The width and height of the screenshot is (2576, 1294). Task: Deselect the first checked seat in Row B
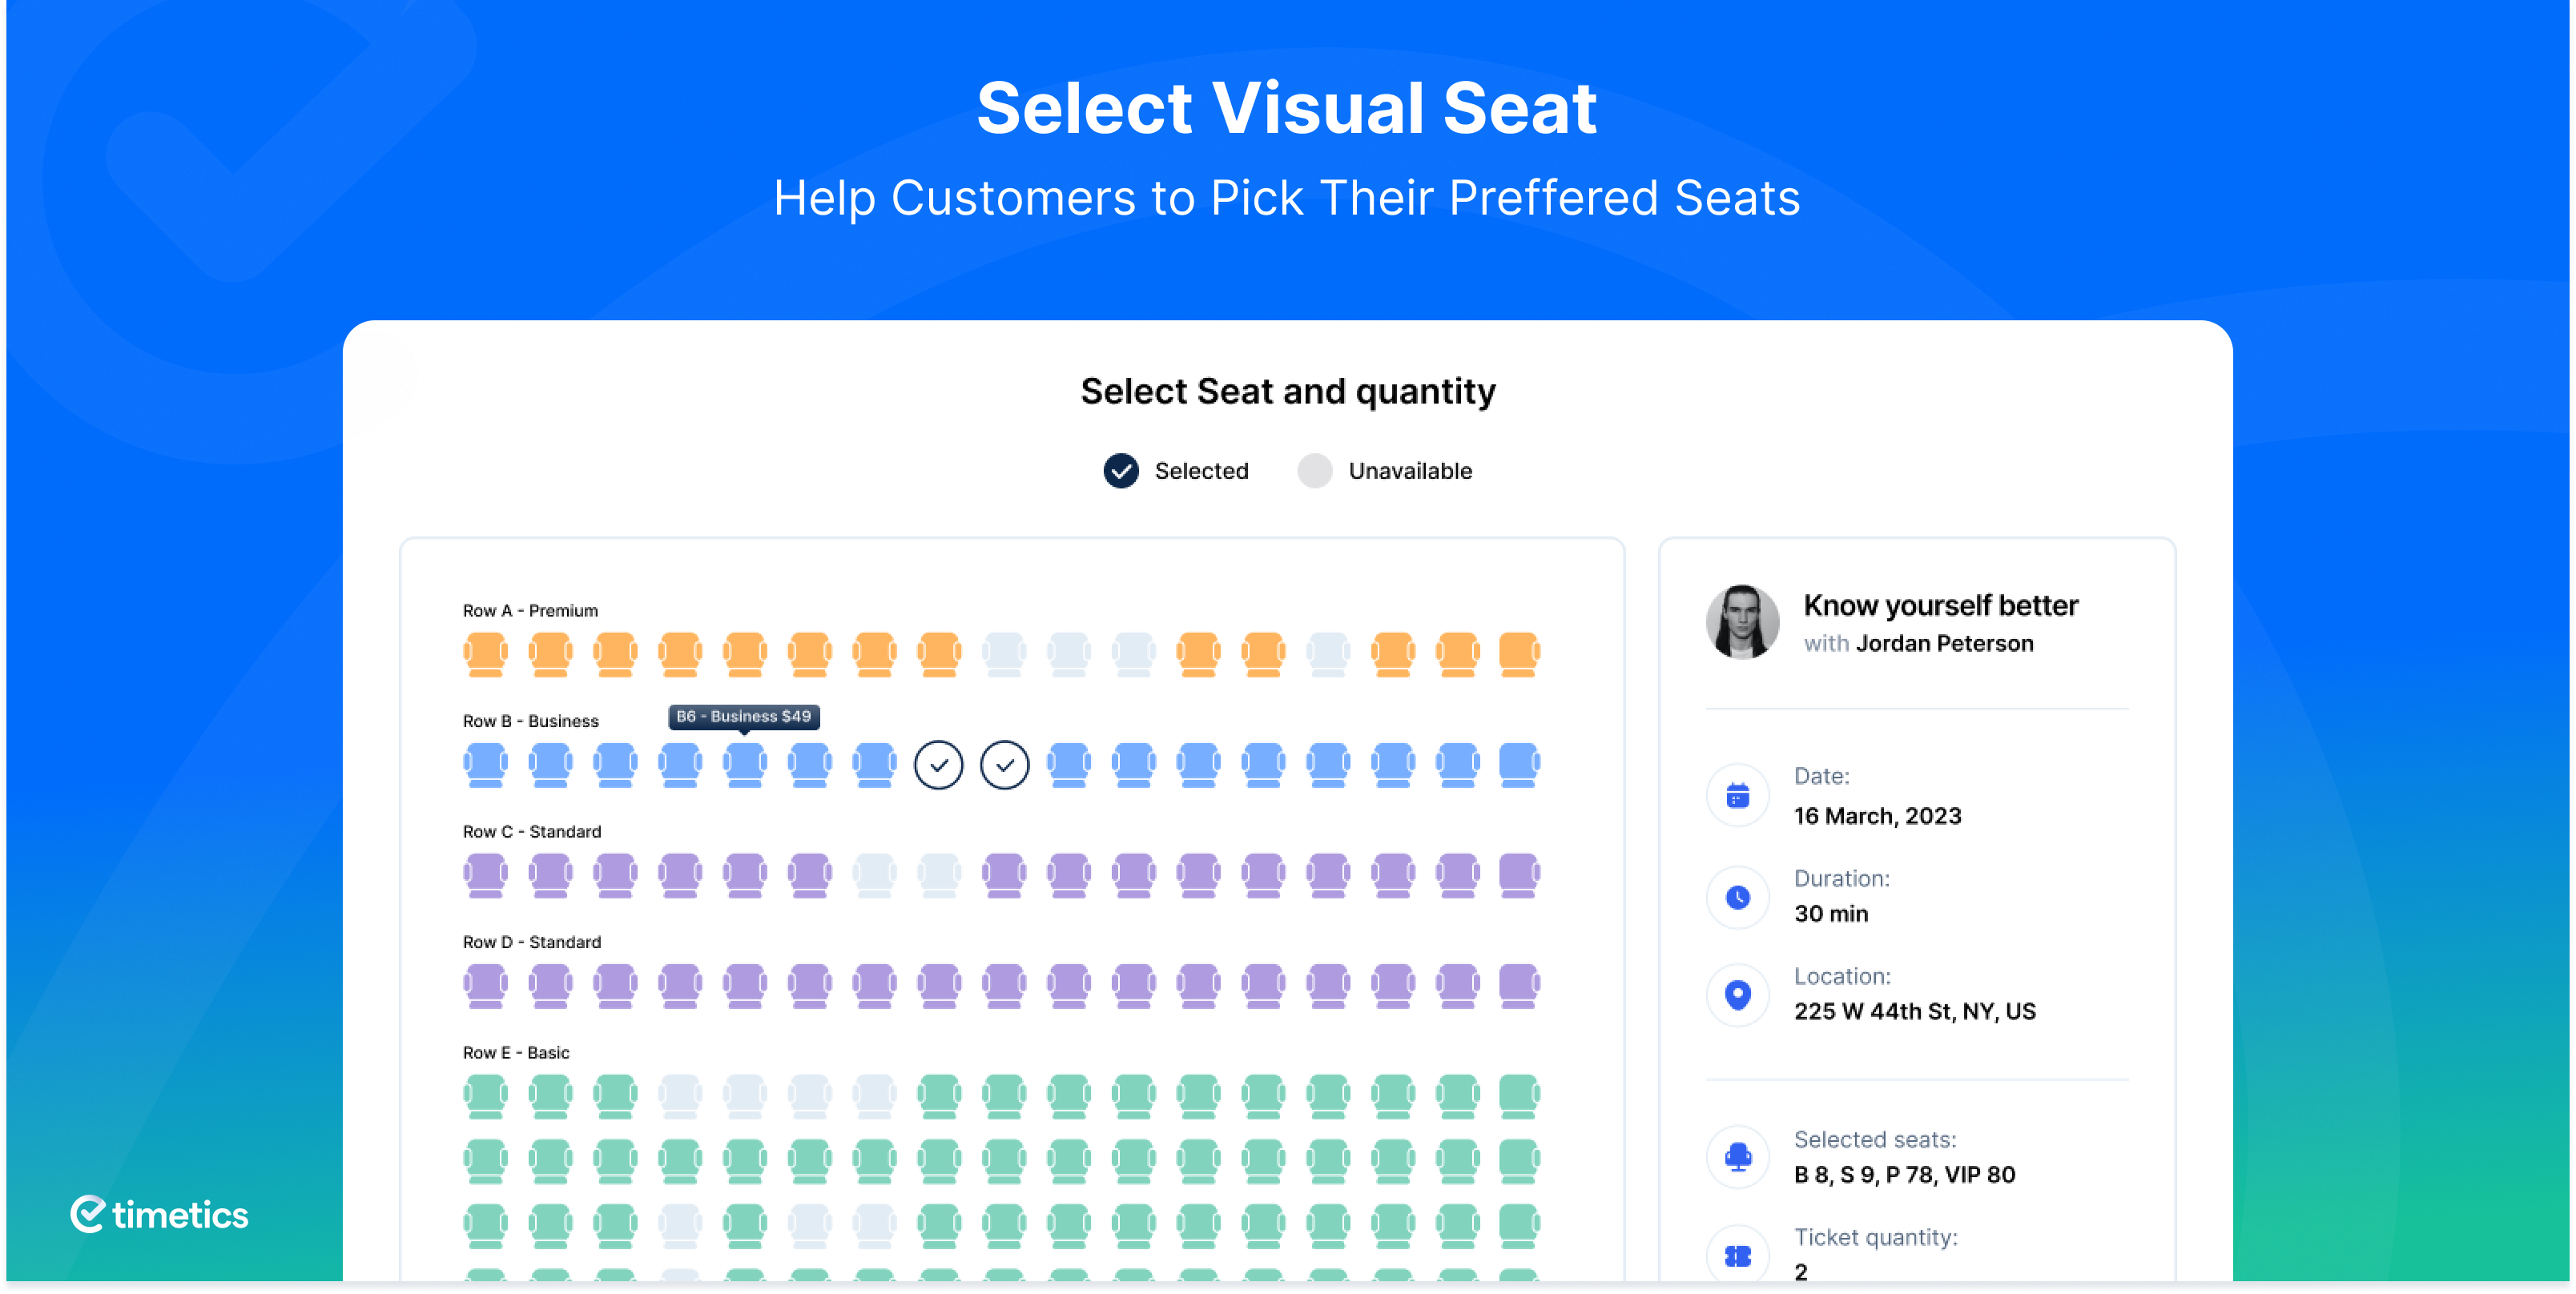point(938,765)
